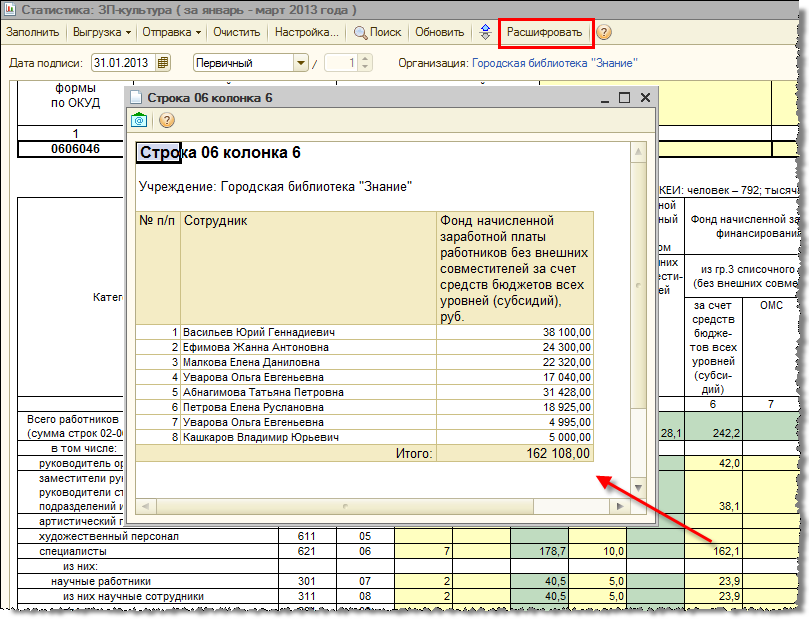This screenshot has width=809, height=619.
Task: Maximize the Строка 06 колонка 6 window
Action: click(x=625, y=98)
